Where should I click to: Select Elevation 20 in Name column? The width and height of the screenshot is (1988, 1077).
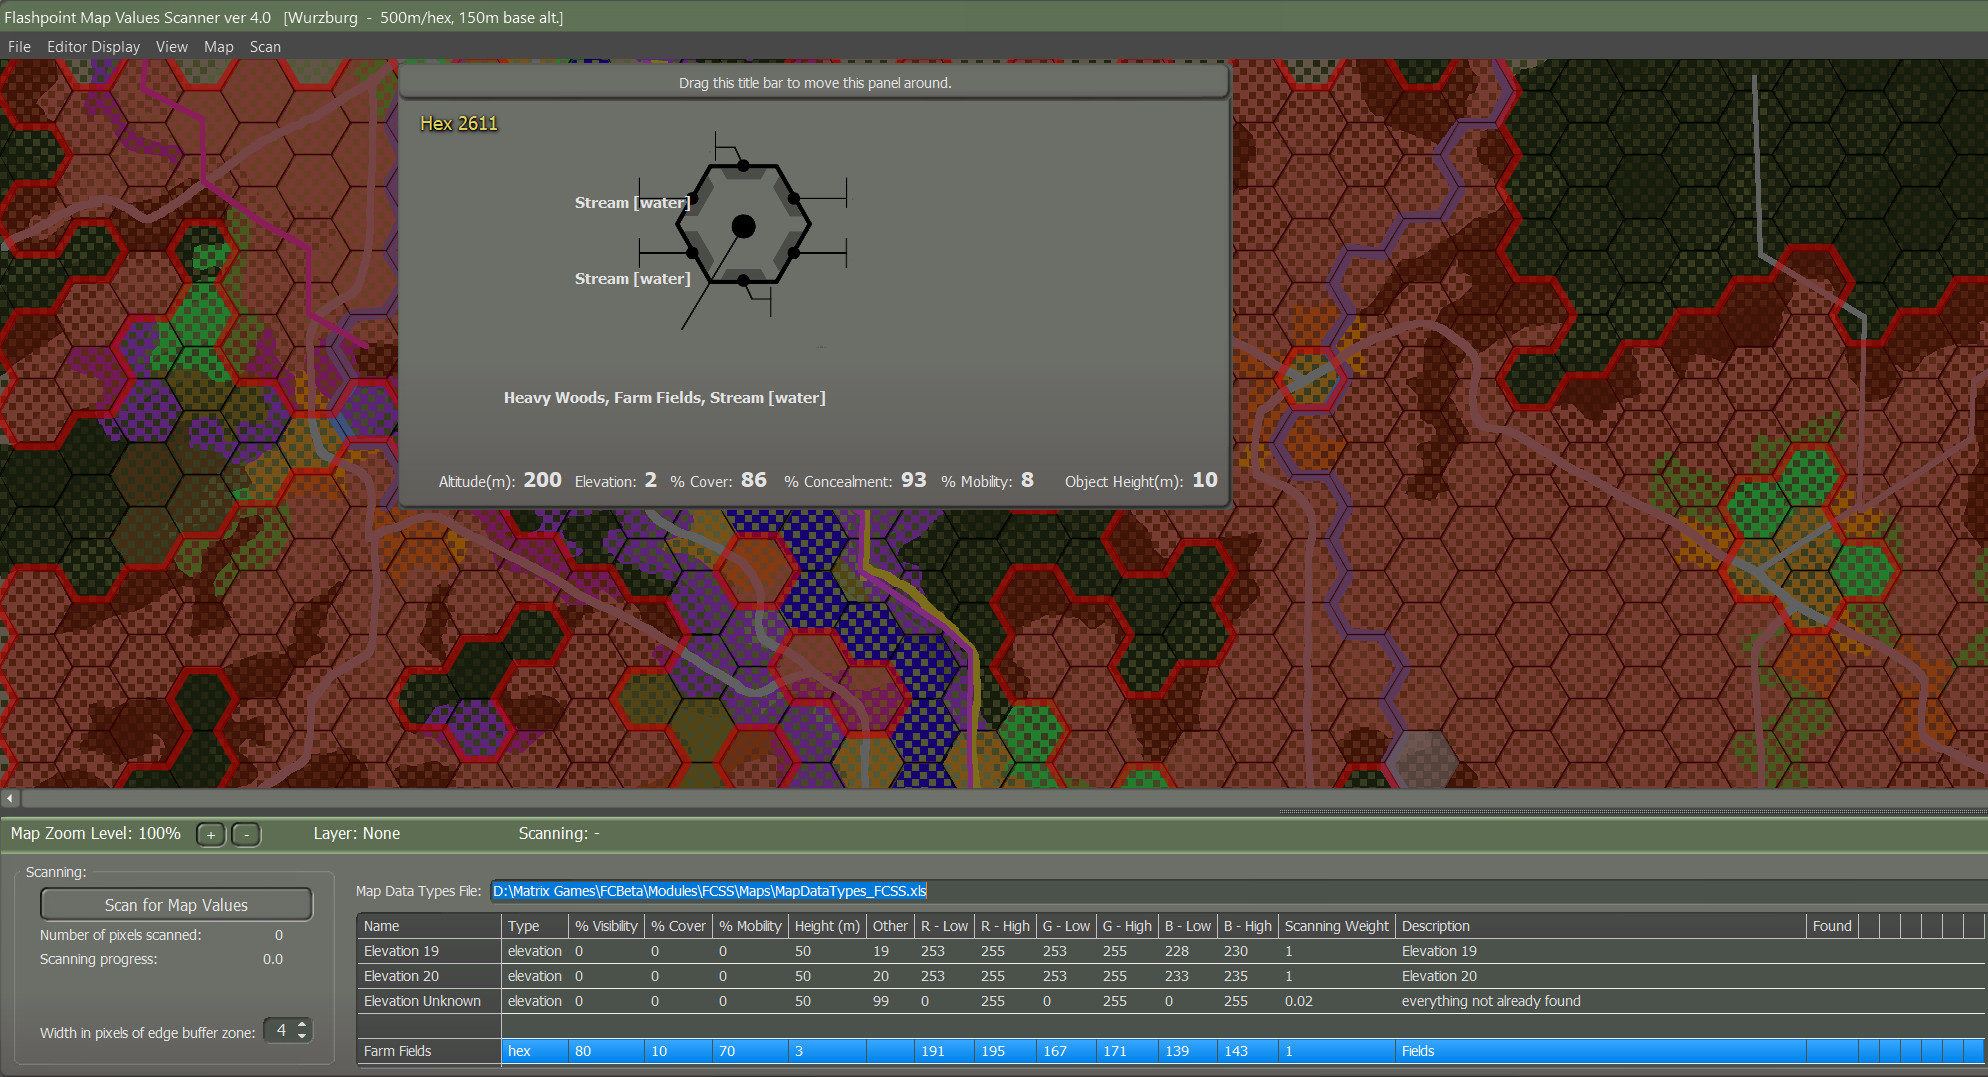tap(429, 976)
